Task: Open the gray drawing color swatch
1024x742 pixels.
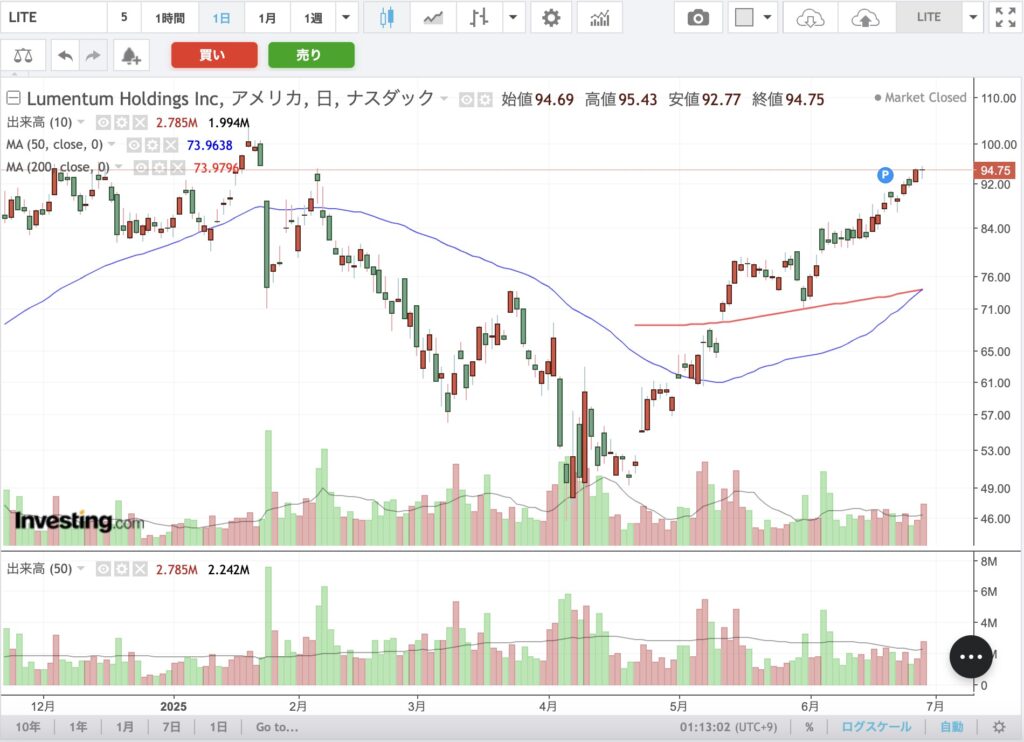Action: [744, 18]
